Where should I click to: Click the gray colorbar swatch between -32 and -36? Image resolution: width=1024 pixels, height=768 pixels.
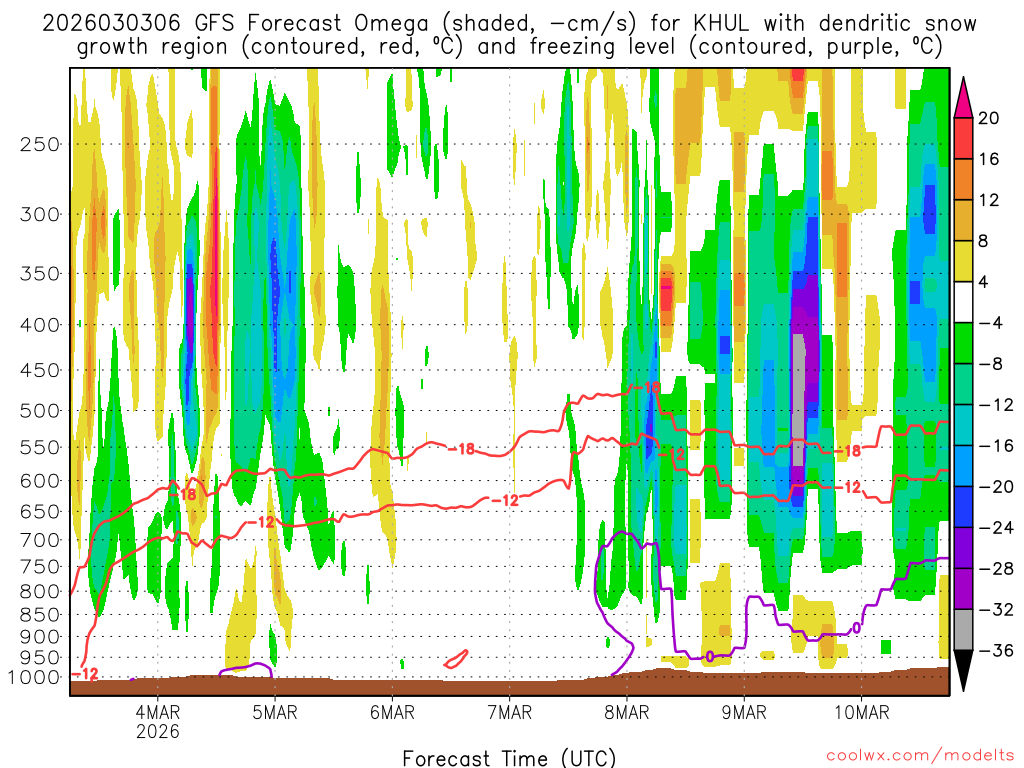point(963,630)
